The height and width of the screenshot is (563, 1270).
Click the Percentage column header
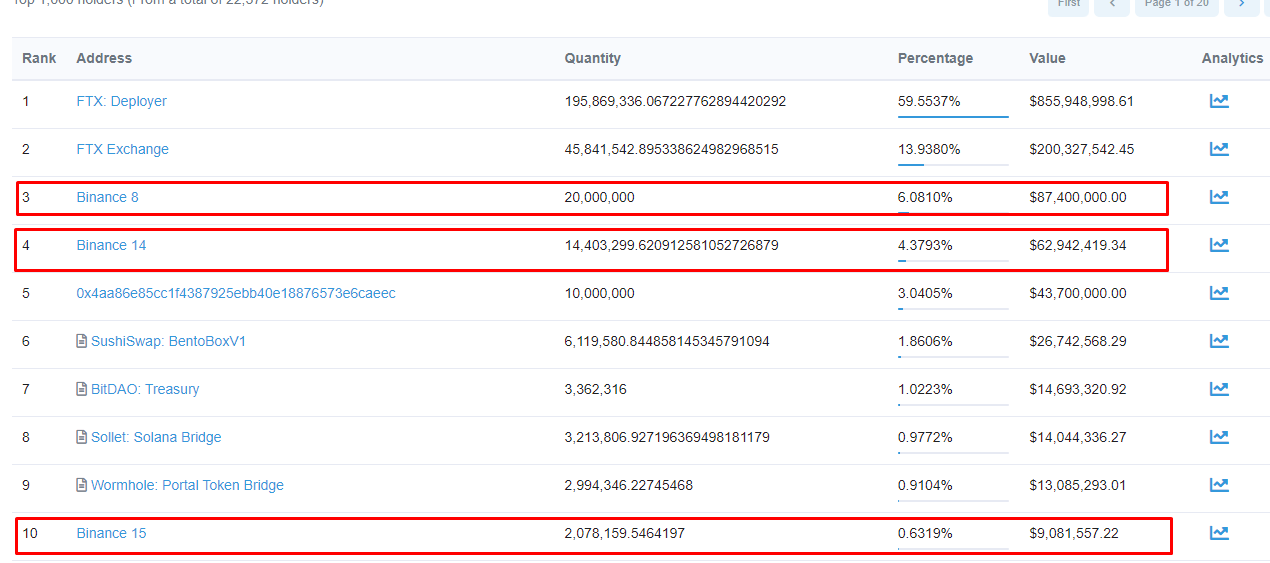click(x=935, y=58)
